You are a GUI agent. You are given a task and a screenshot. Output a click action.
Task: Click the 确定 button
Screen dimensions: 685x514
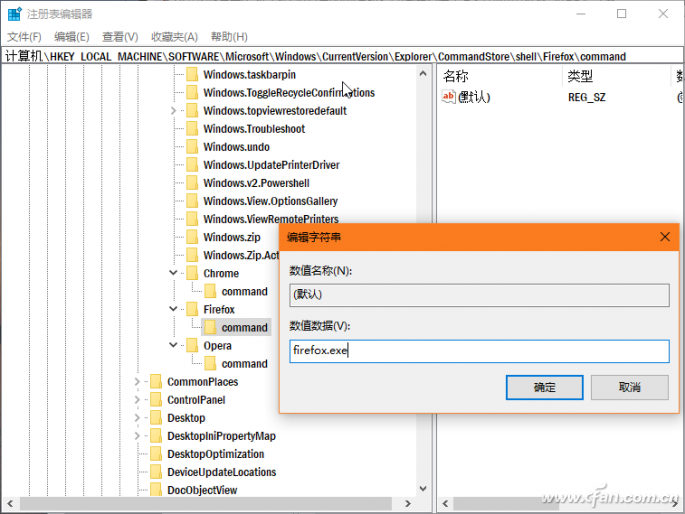(544, 387)
